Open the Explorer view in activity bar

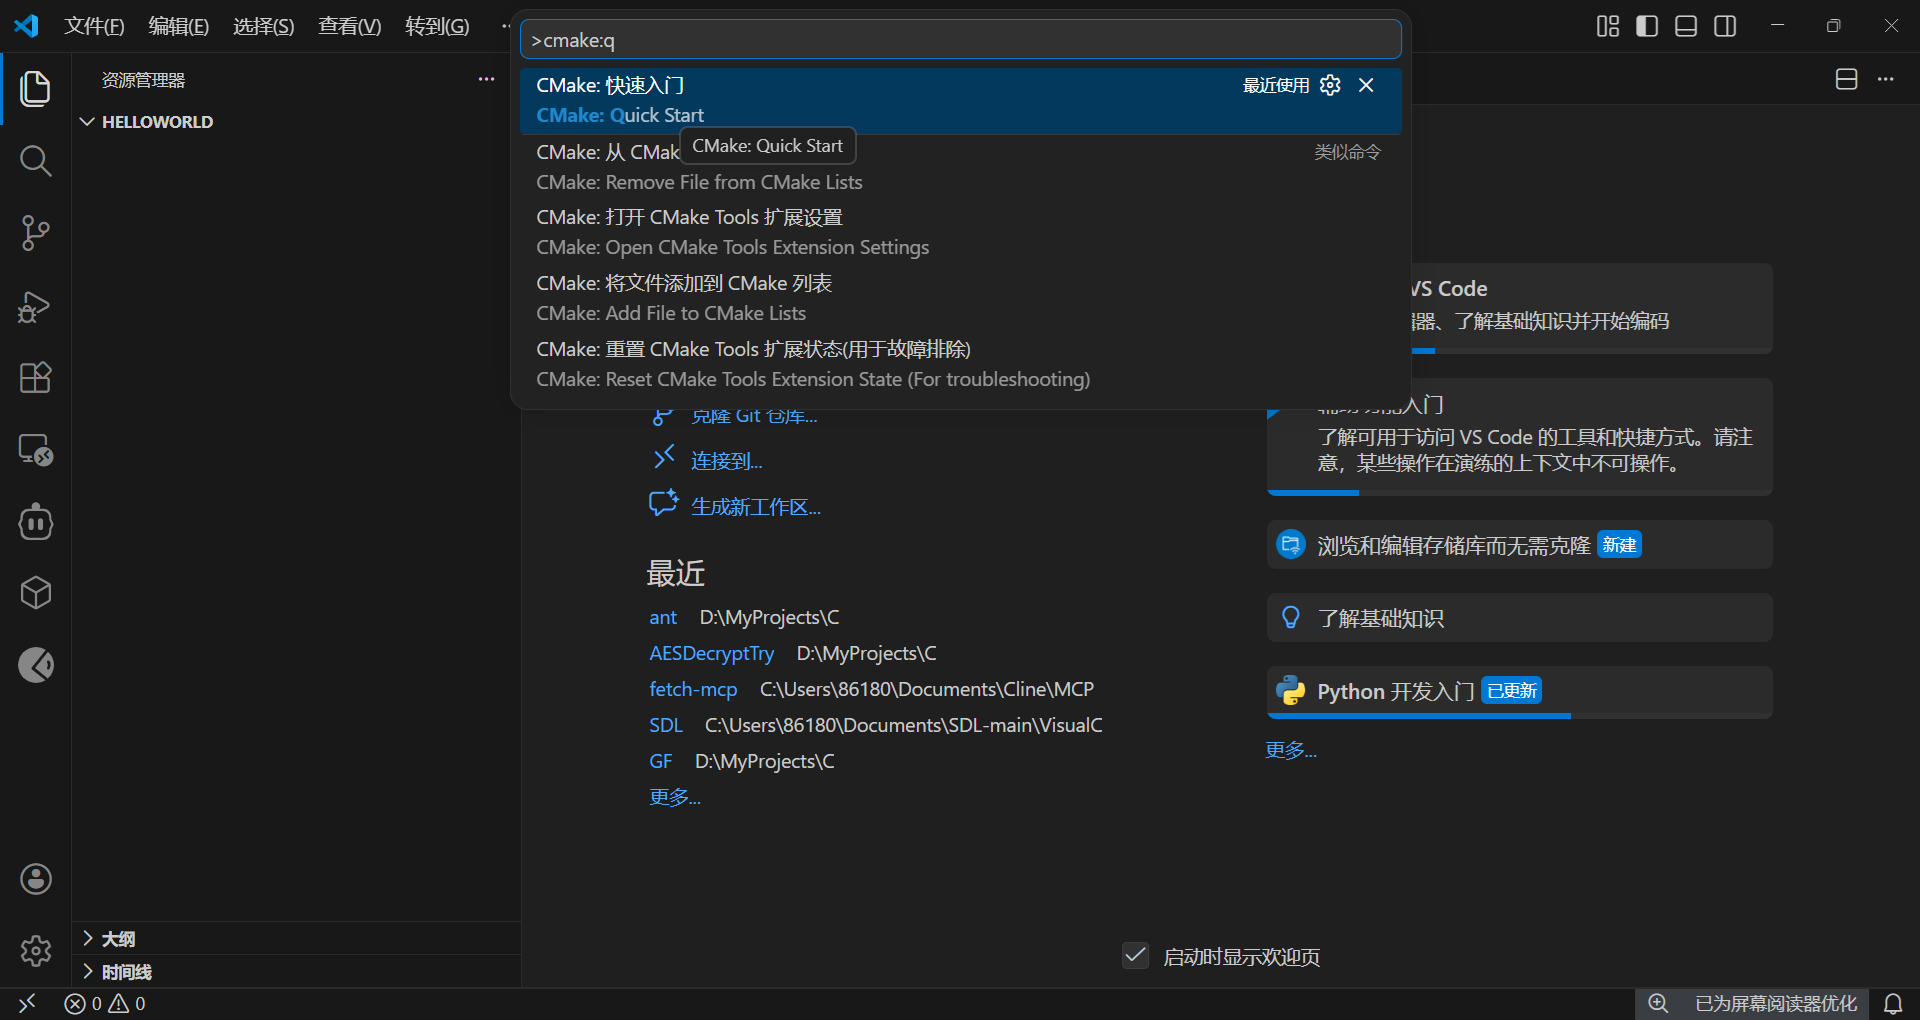[36, 88]
